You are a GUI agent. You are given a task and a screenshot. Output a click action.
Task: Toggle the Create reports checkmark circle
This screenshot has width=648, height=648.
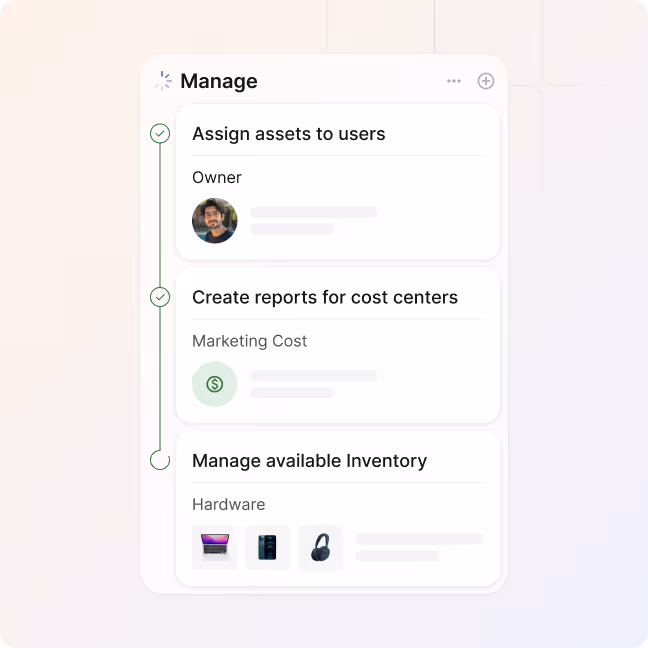click(160, 297)
